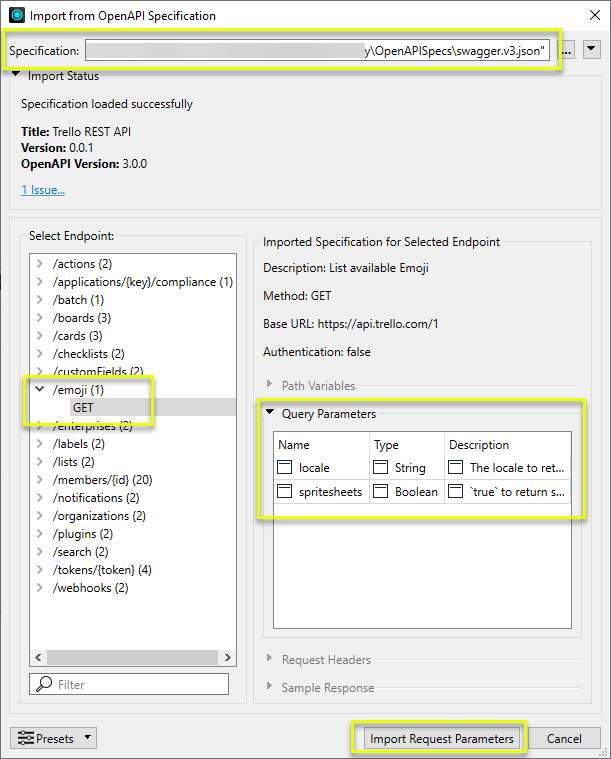Tick the checkbox next to spritesheets name
The width and height of the screenshot is (611, 759).
(285, 491)
